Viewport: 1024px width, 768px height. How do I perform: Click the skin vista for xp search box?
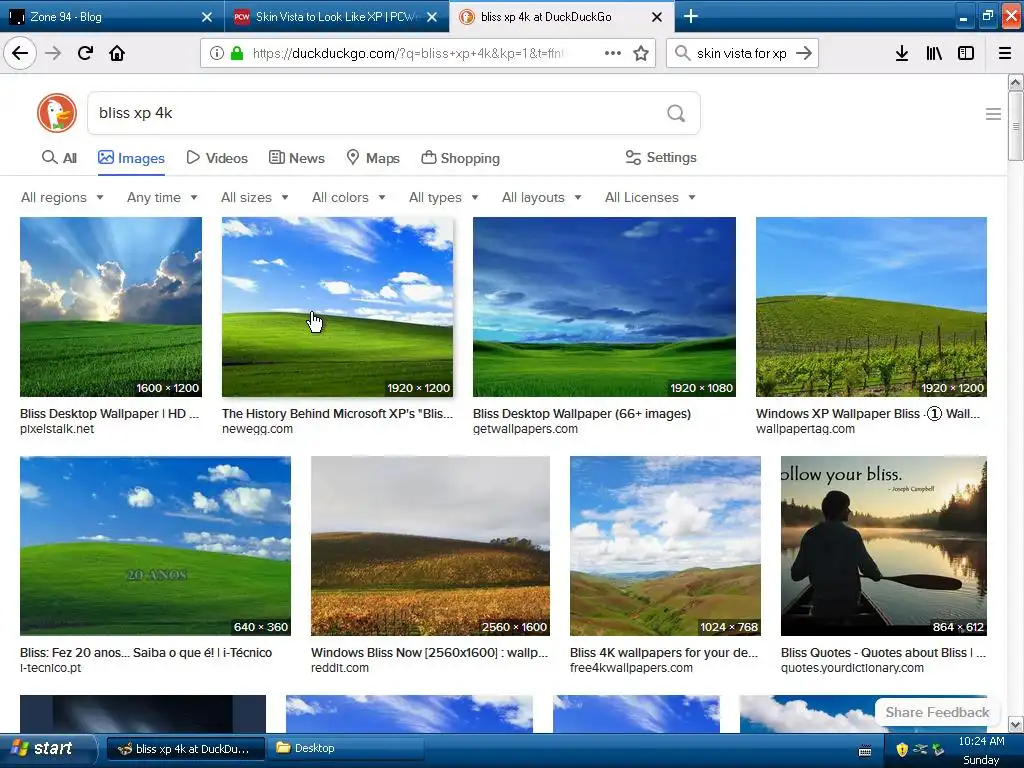coord(741,53)
